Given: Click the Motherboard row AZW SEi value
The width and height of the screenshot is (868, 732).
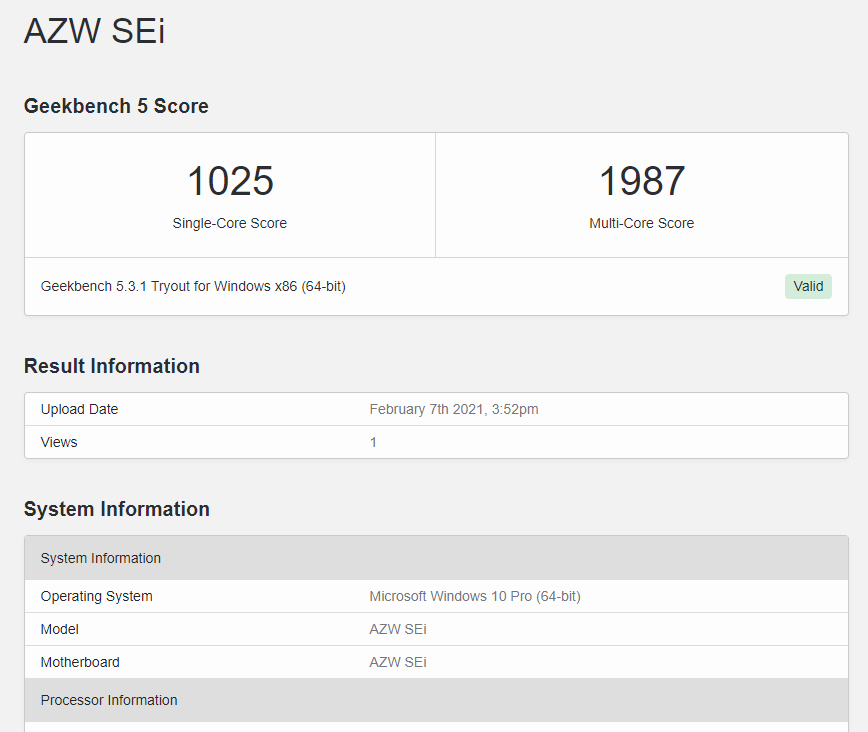Looking at the screenshot, I should pyautogui.click(x=398, y=662).
